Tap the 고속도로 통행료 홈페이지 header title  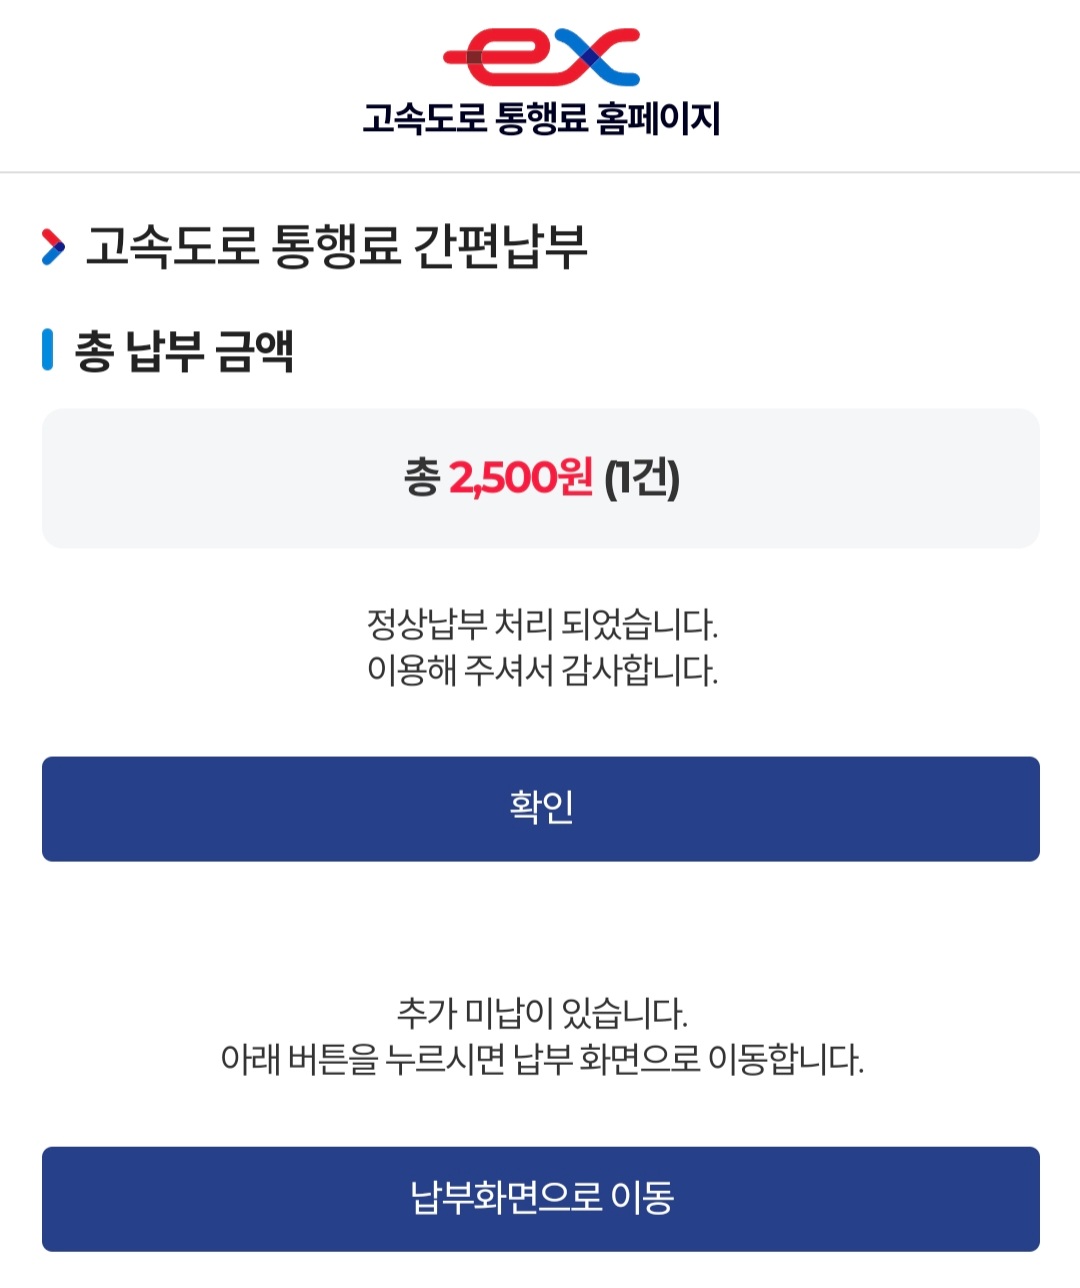point(541,119)
